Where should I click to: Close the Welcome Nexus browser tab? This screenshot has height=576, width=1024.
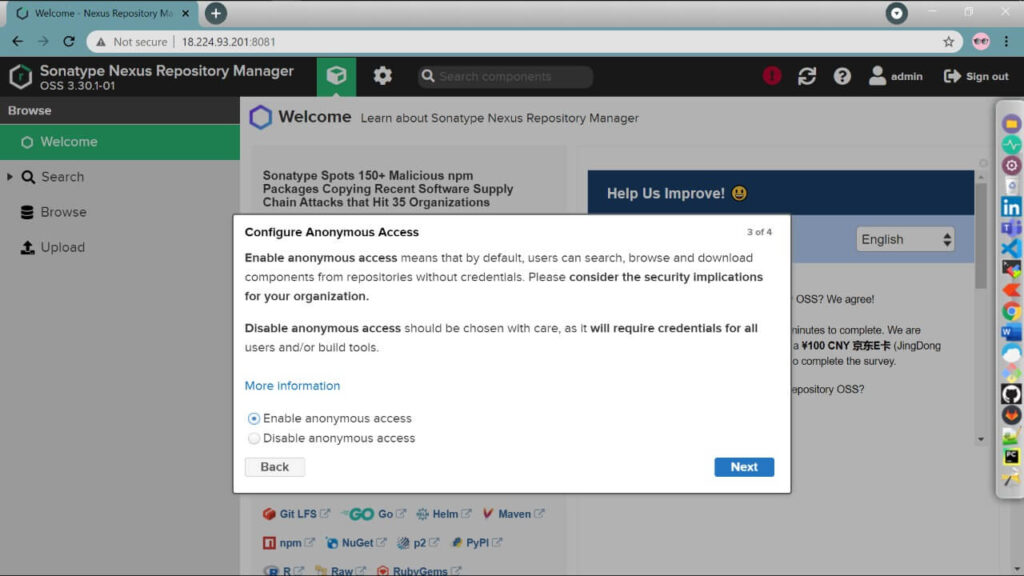click(185, 13)
